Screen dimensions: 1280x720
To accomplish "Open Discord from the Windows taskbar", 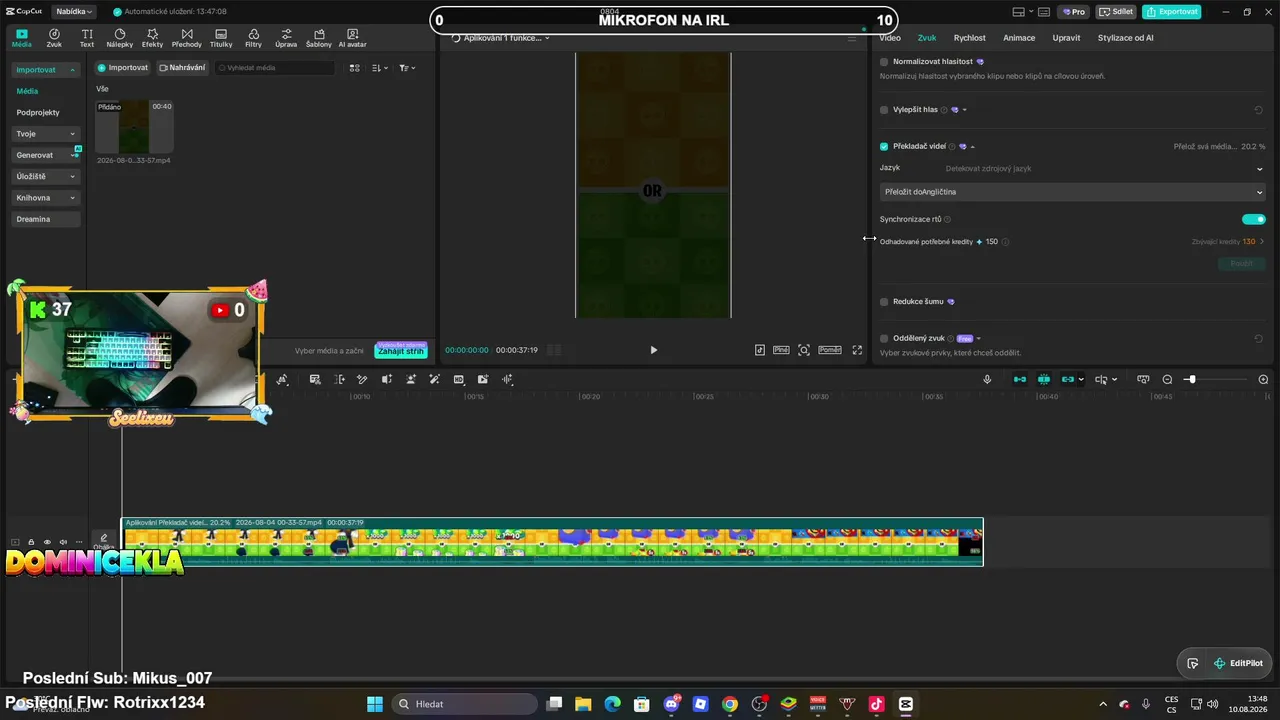I will (x=671, y=704).
